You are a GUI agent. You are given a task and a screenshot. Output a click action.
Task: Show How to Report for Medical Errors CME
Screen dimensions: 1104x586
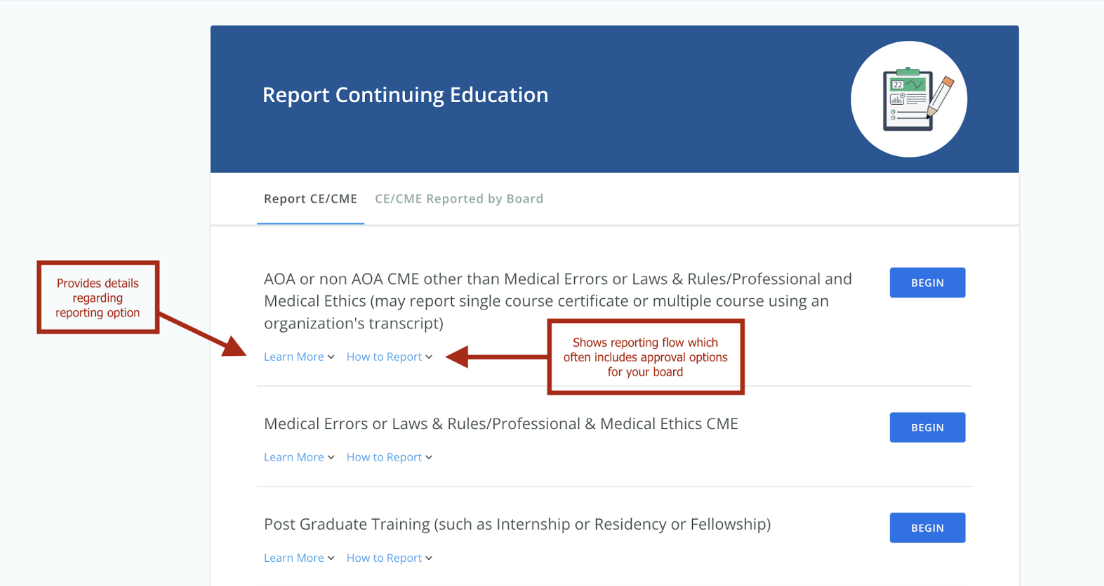point(389,457)
